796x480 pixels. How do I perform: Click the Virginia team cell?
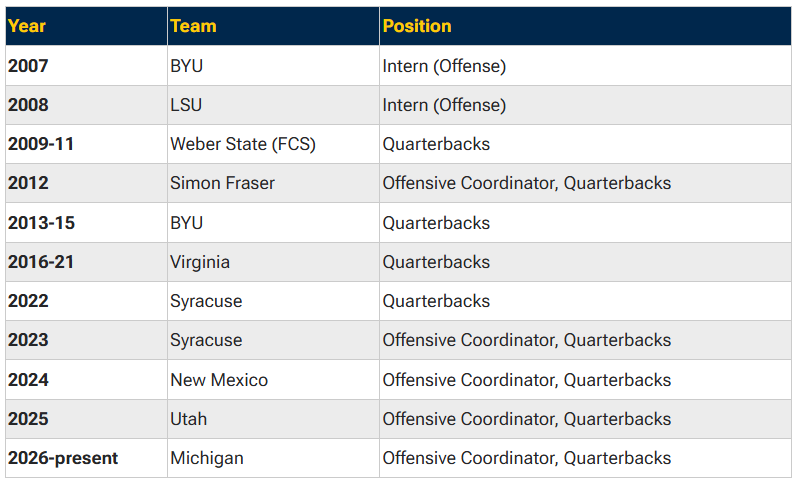273,262
